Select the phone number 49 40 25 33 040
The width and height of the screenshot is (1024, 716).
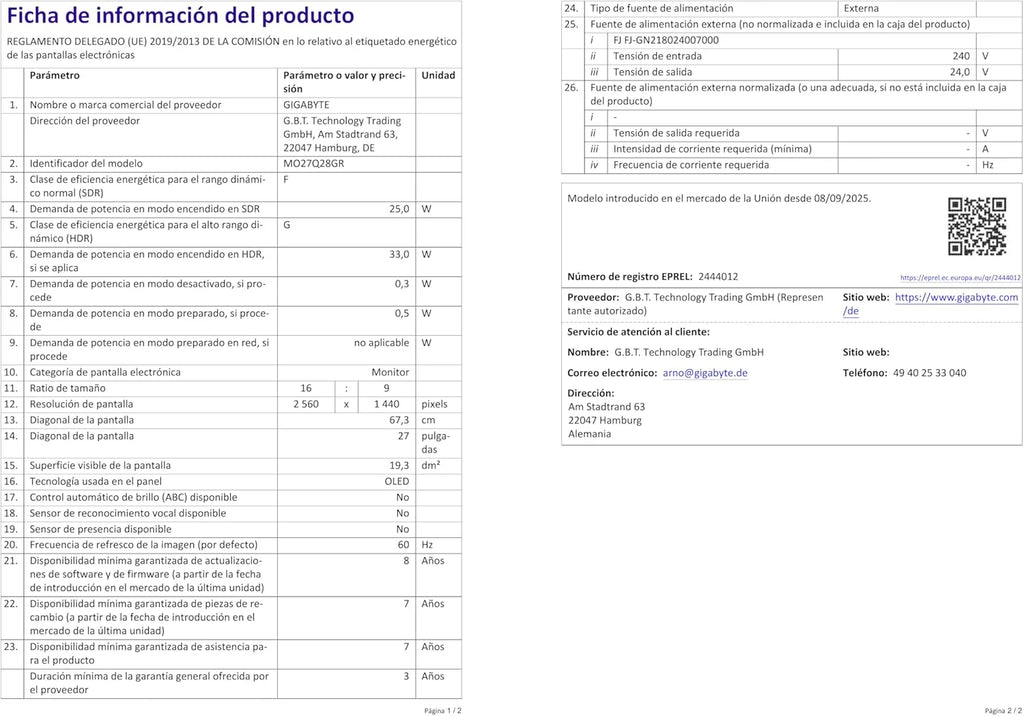[x=929, y=373]
